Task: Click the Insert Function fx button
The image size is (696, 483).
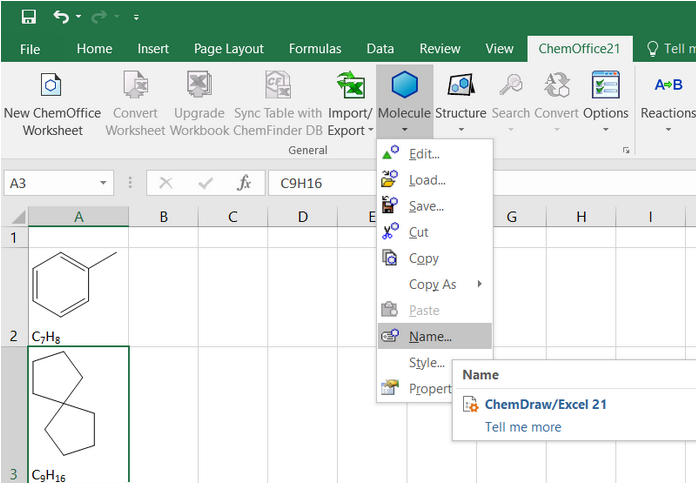Action: pyautogui.click(x=244, y=182)
